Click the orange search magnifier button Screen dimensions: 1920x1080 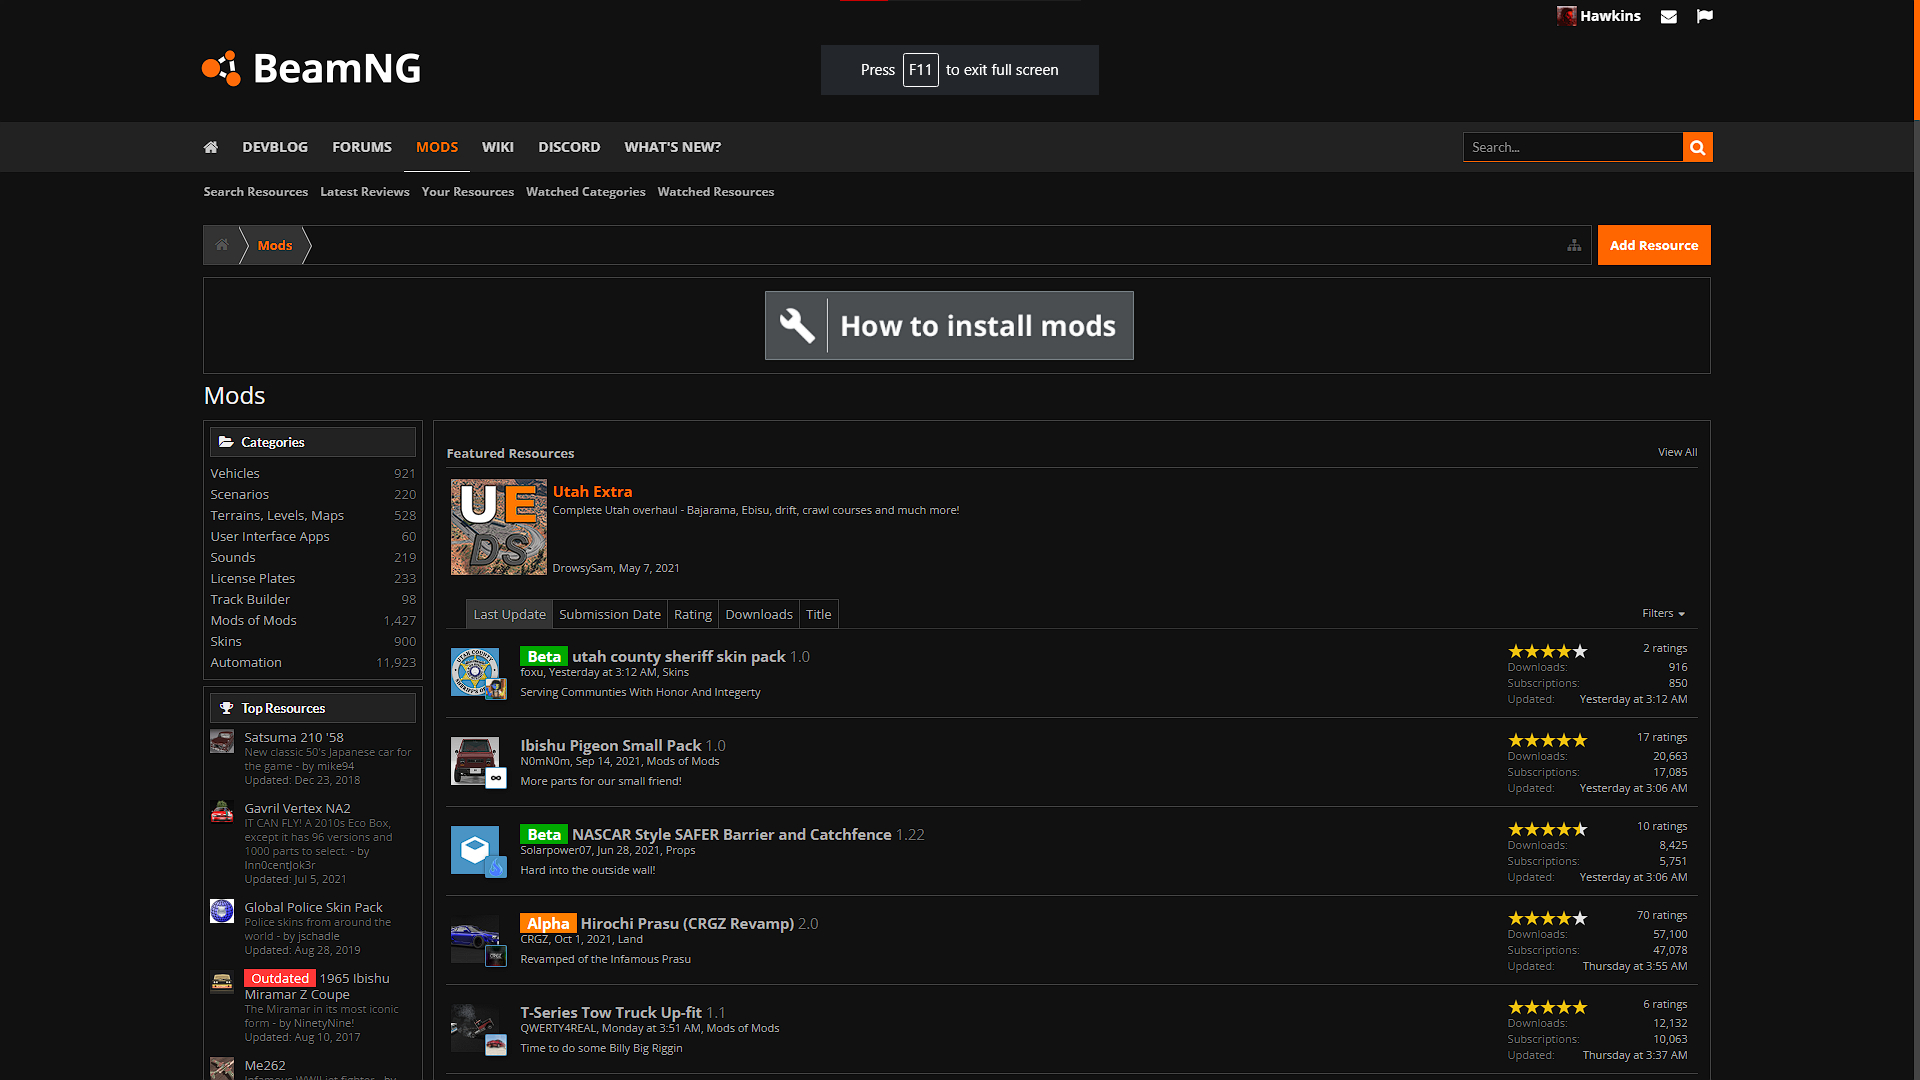pyautogui.click(x=1697, y=147)
